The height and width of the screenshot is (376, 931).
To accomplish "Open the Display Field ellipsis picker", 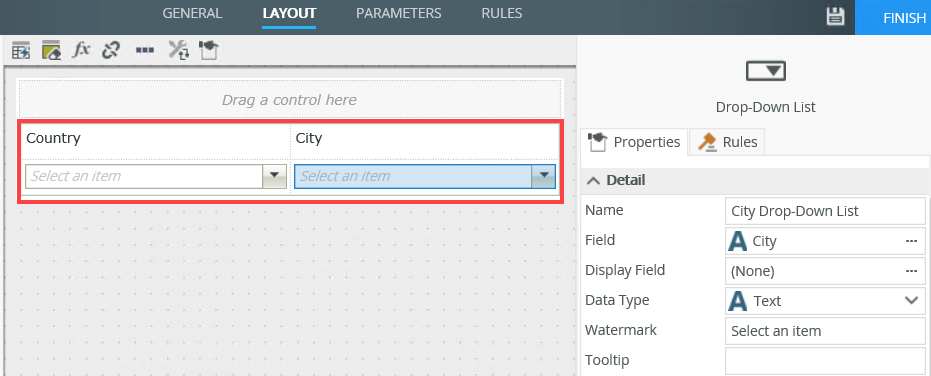I will [911, 271].
